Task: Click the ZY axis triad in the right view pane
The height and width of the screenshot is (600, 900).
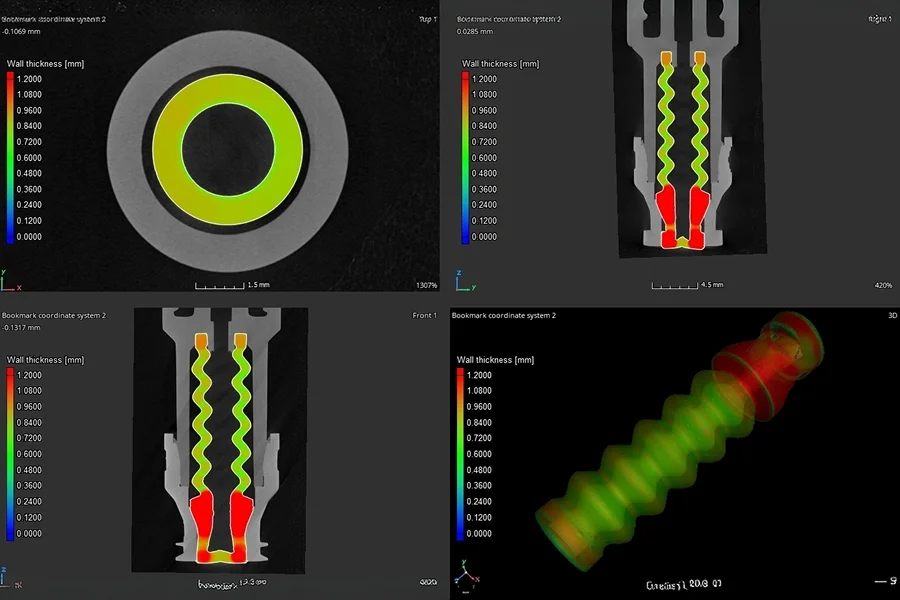Action: (x=465, y=280)
